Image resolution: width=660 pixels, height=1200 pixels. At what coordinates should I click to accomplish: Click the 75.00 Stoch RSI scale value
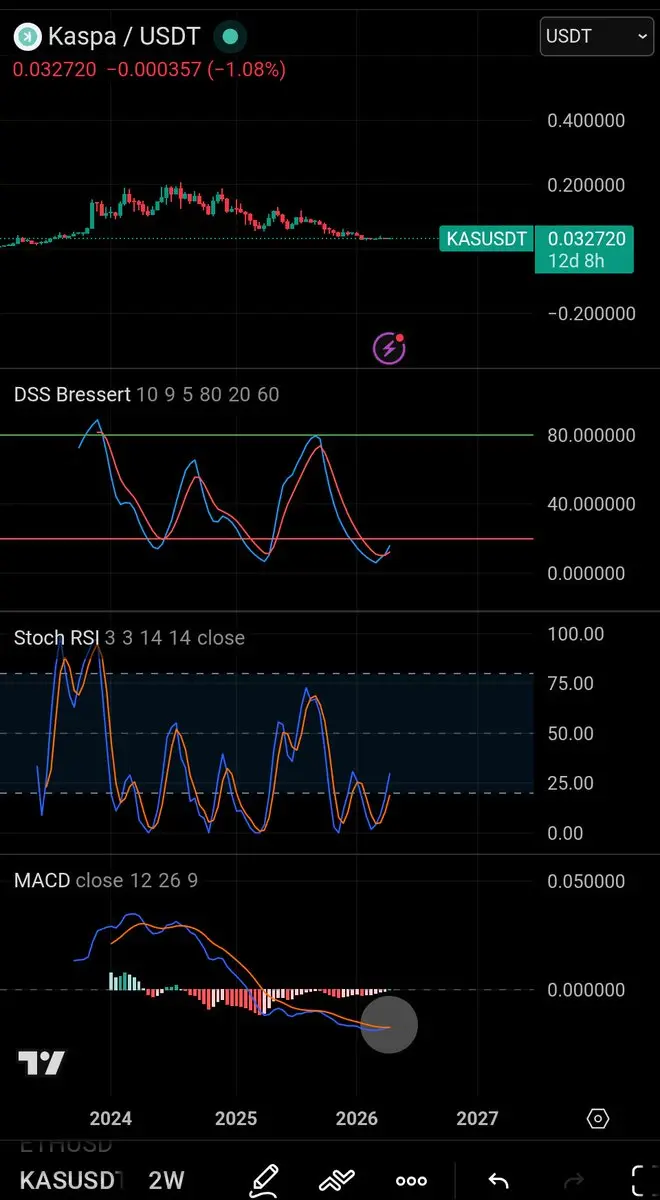[x=571, y=683]
